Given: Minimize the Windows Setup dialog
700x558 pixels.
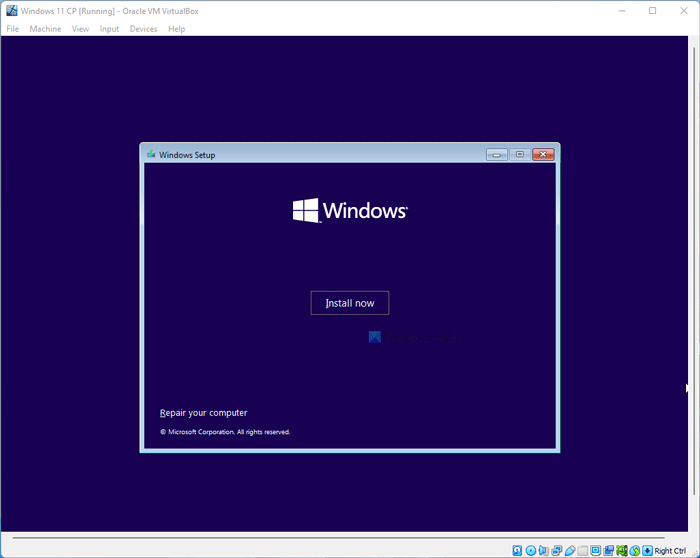Looking at the screenshot, I should coord(496,154).
